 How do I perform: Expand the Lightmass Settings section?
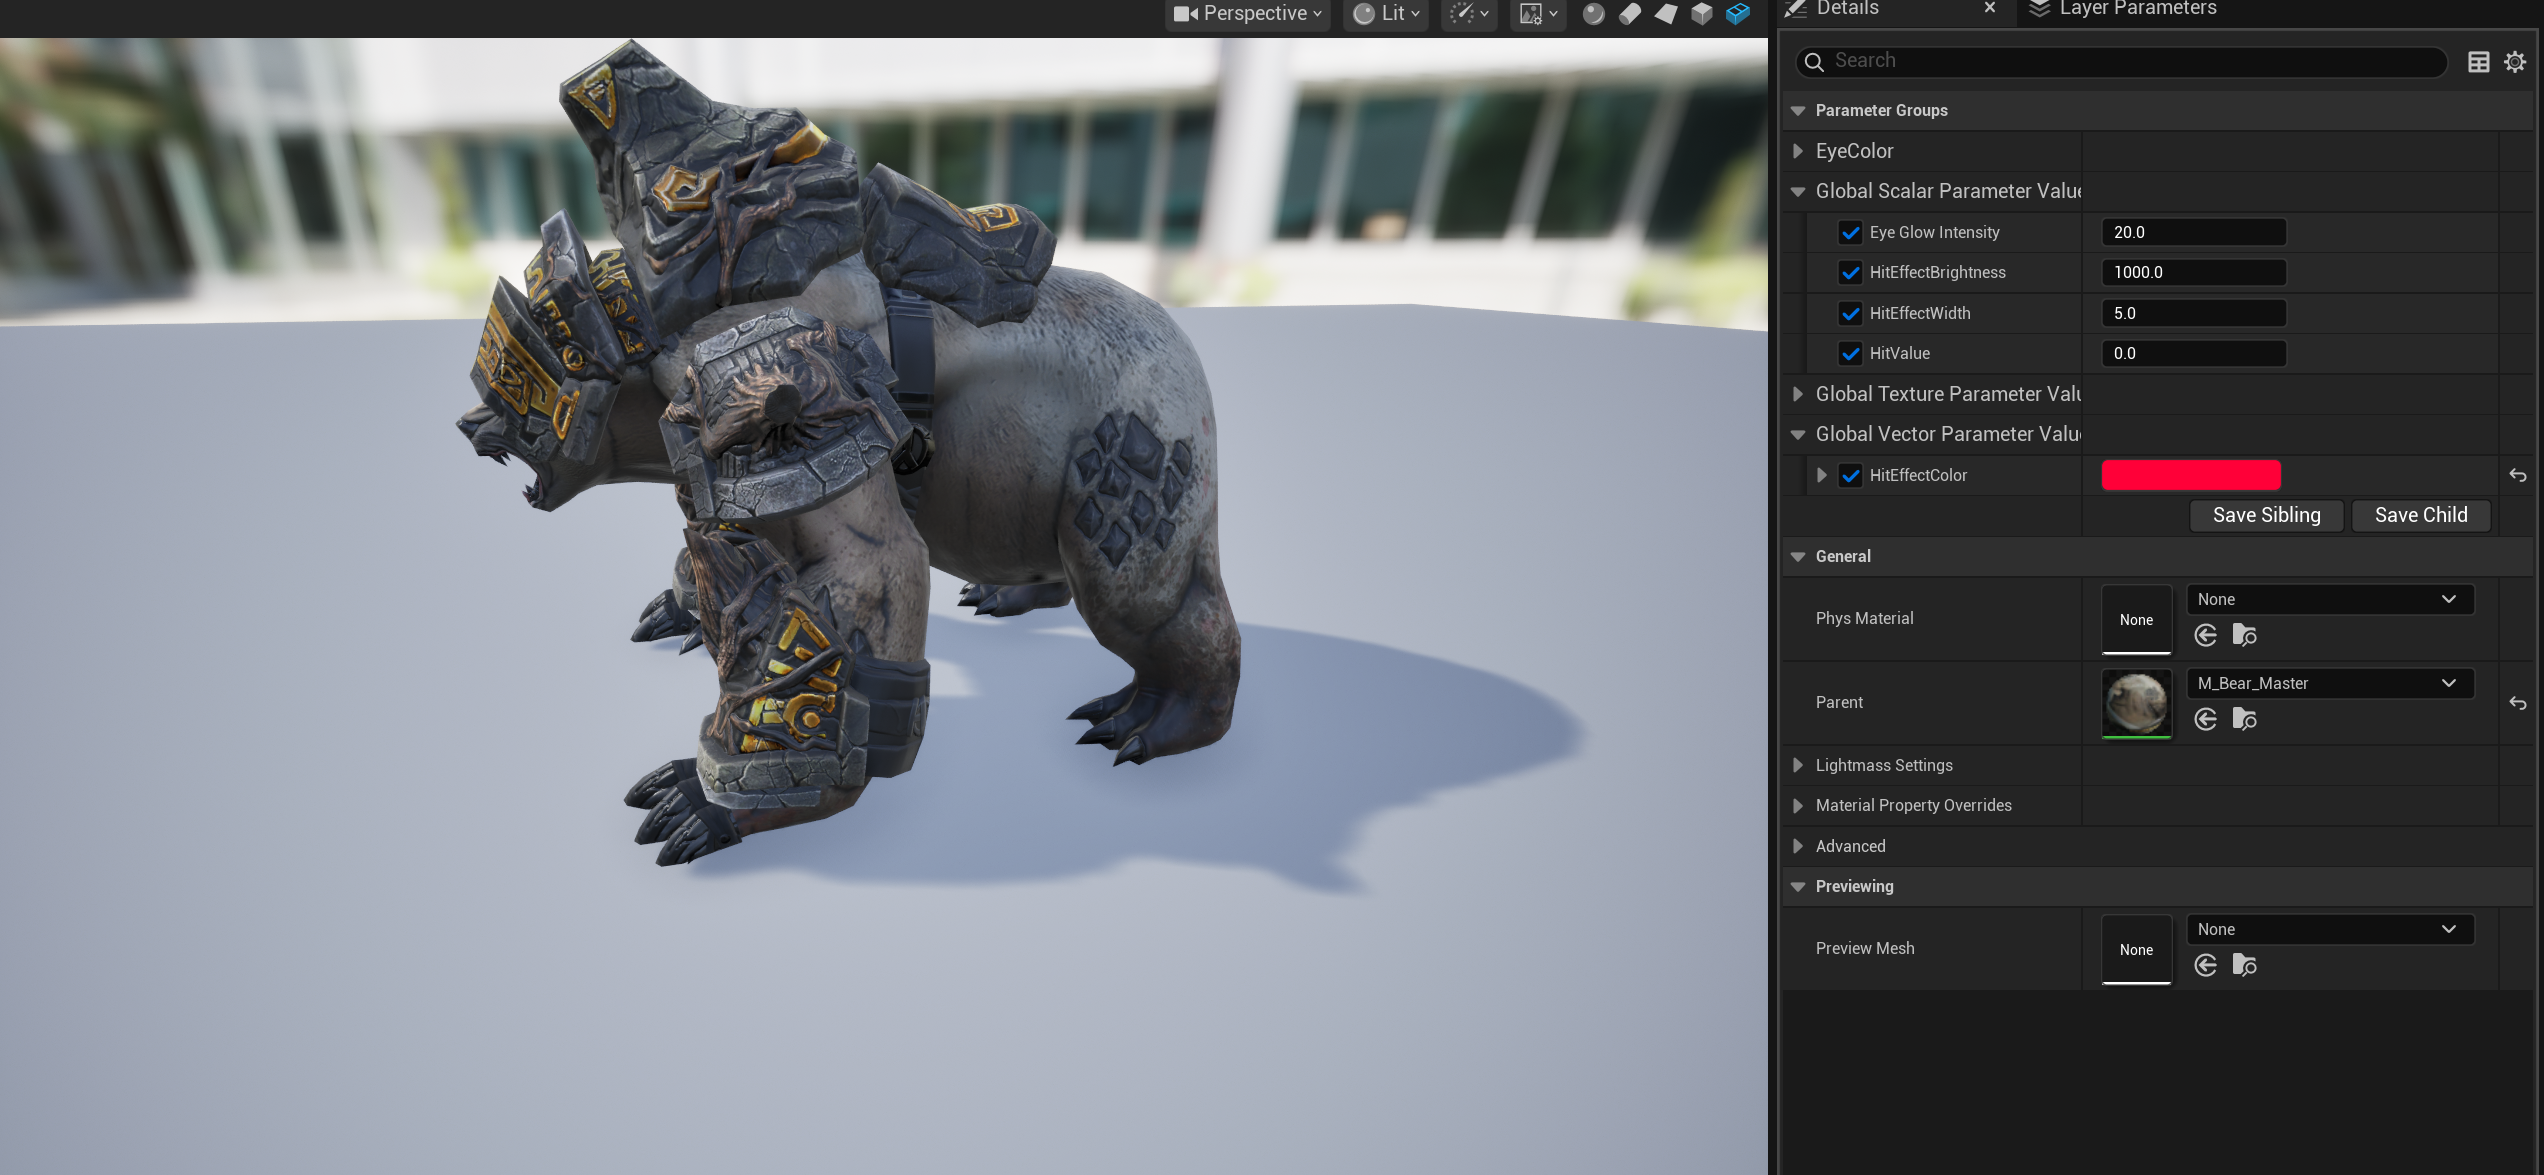(x=1798, y=765)
